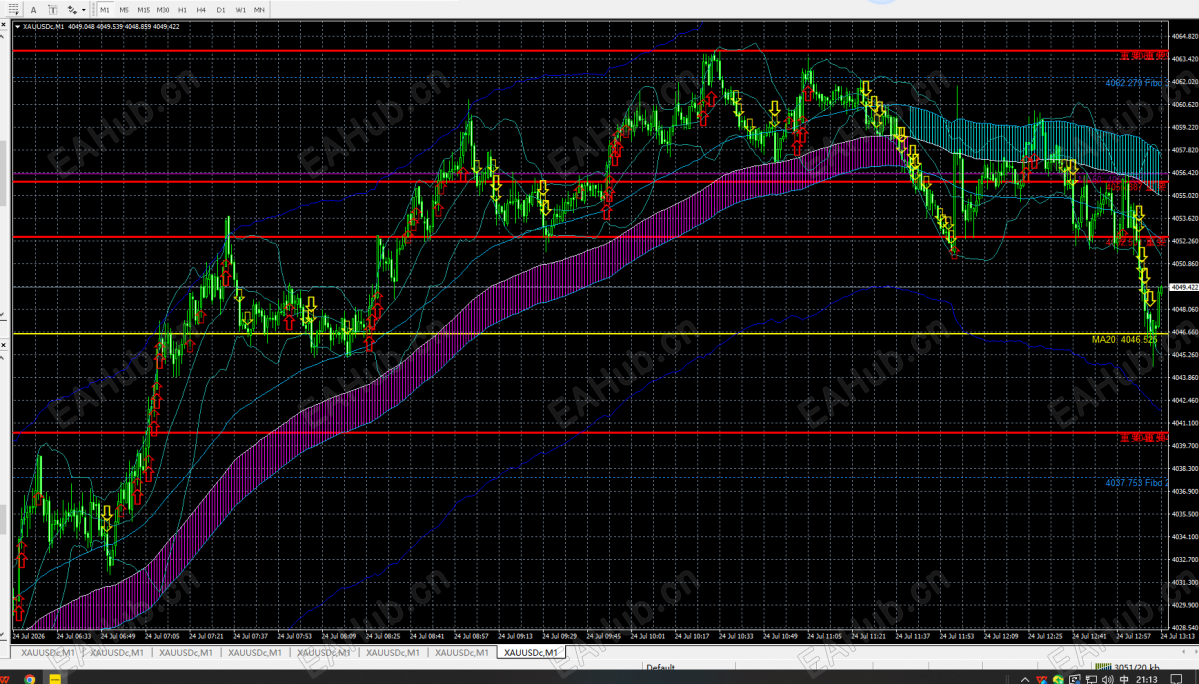Switch chart to M15 timeframe
The image size is (1199, 684).
[143, 10]
